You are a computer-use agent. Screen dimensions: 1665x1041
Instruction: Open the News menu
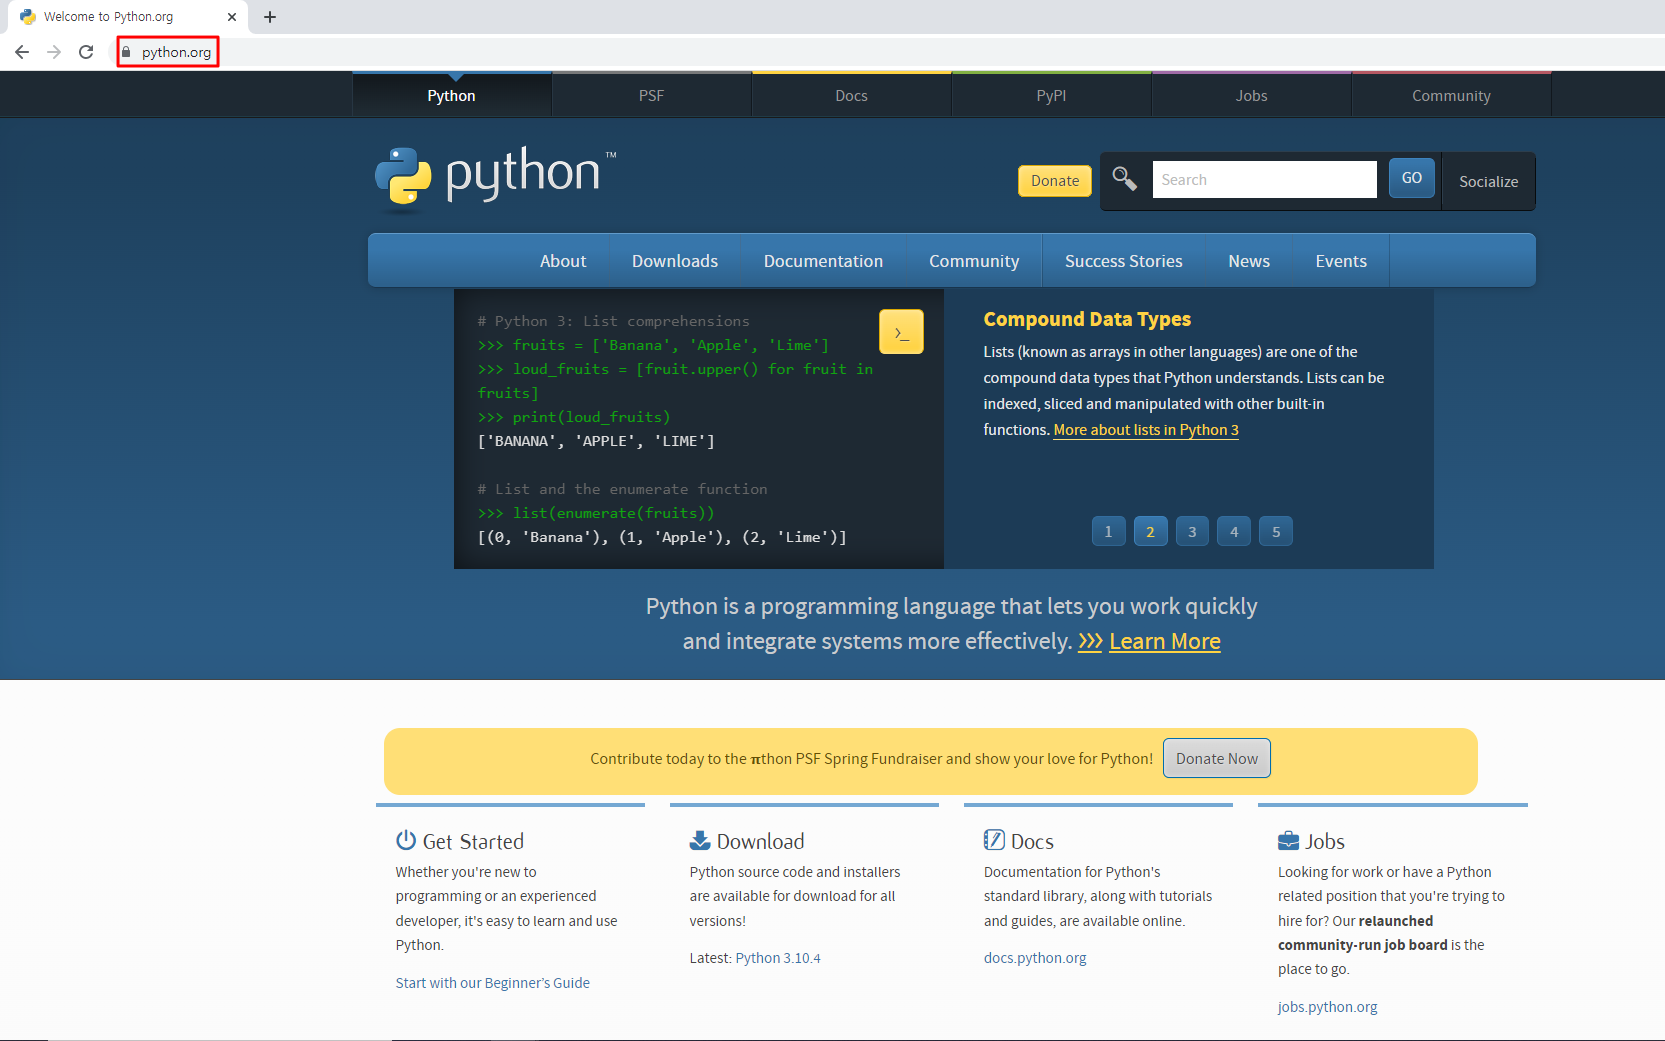pyautogui.click(x=1249, y=261)
